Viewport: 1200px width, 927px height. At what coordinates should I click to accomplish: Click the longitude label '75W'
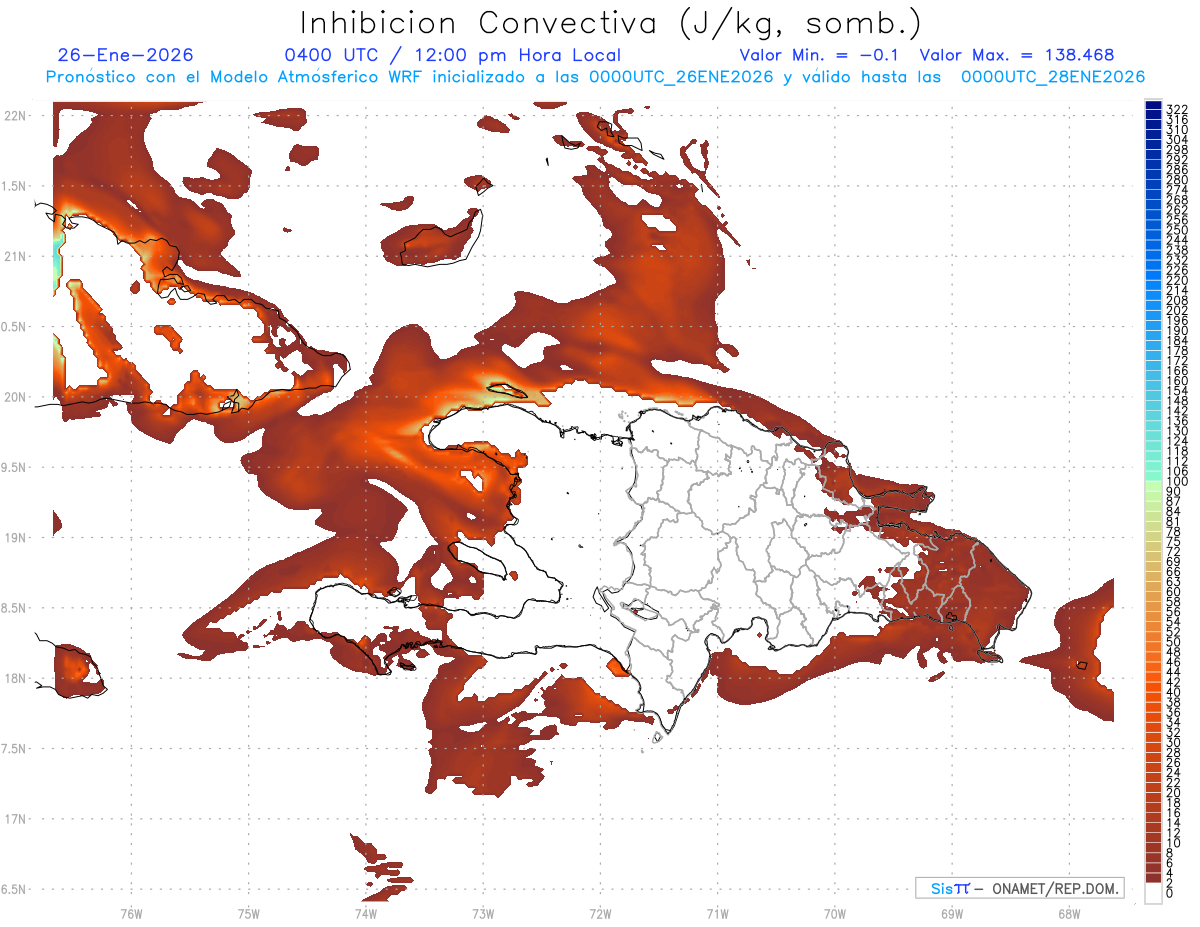tap(248, 913)
